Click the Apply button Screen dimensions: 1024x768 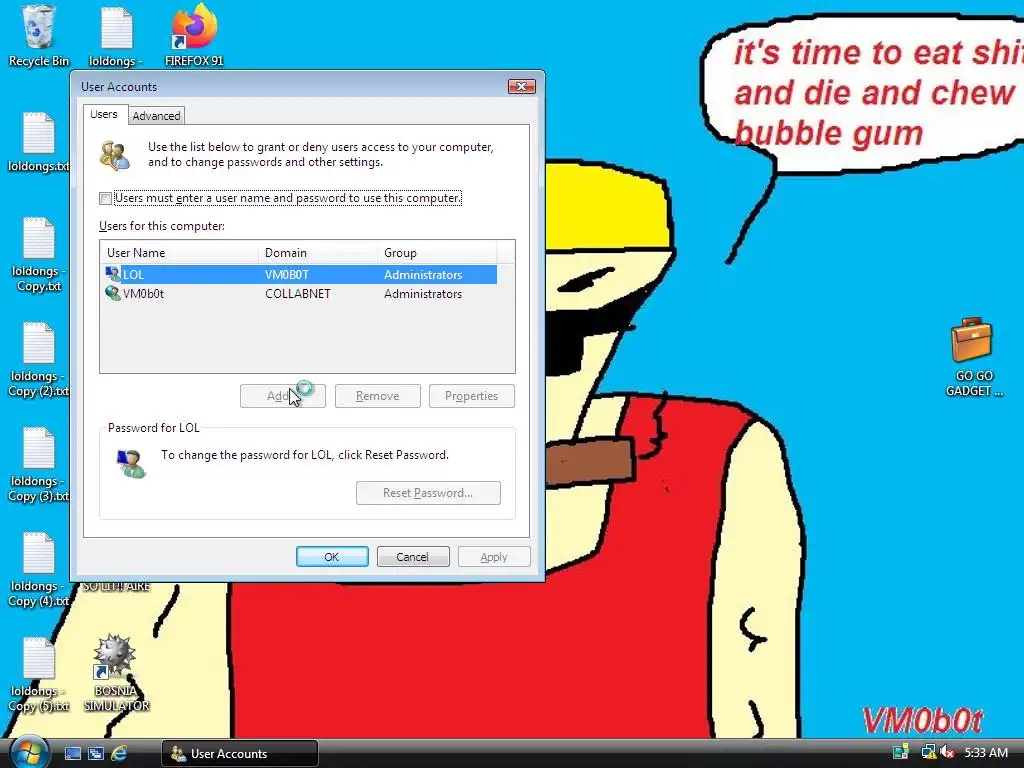(x=494, y=557)
